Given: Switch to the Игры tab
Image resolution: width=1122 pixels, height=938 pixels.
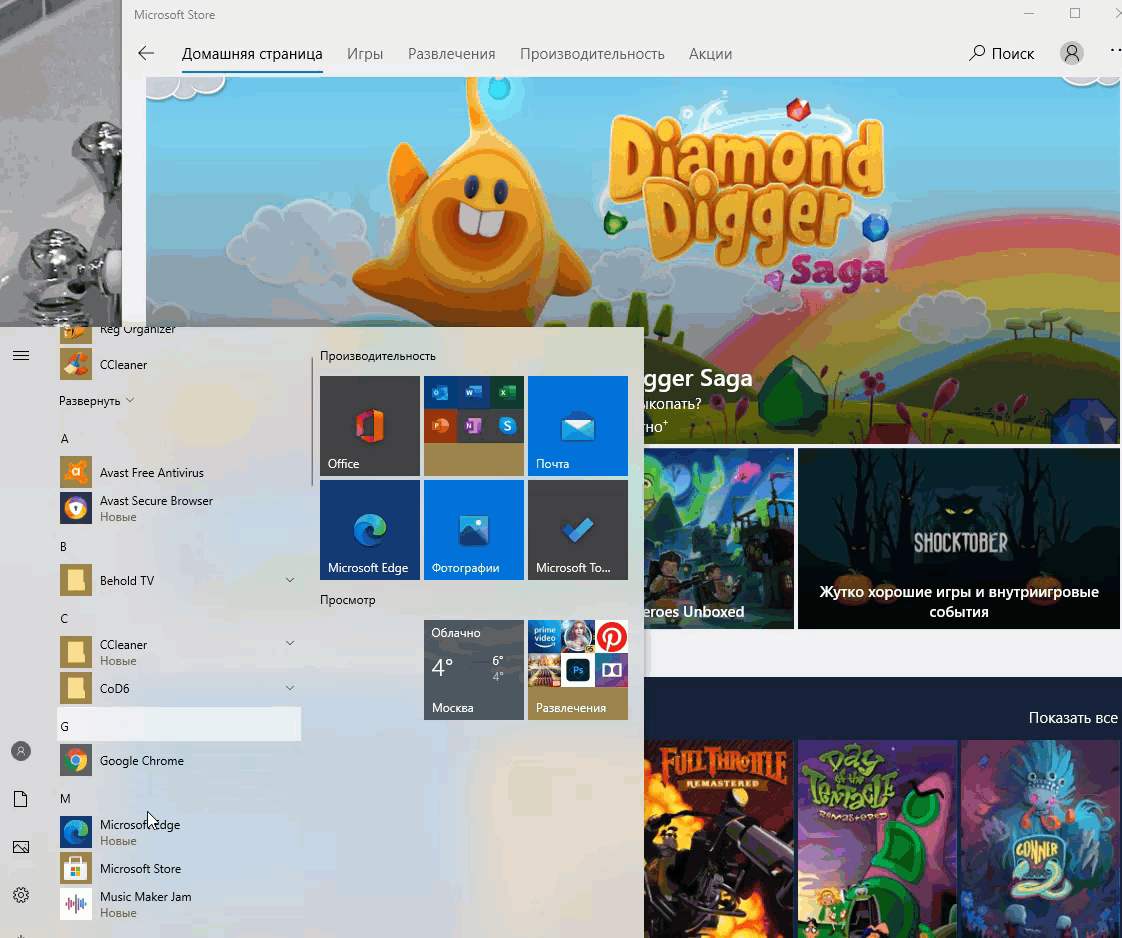Looking at the screenshot, I should [x=365, y=54].
